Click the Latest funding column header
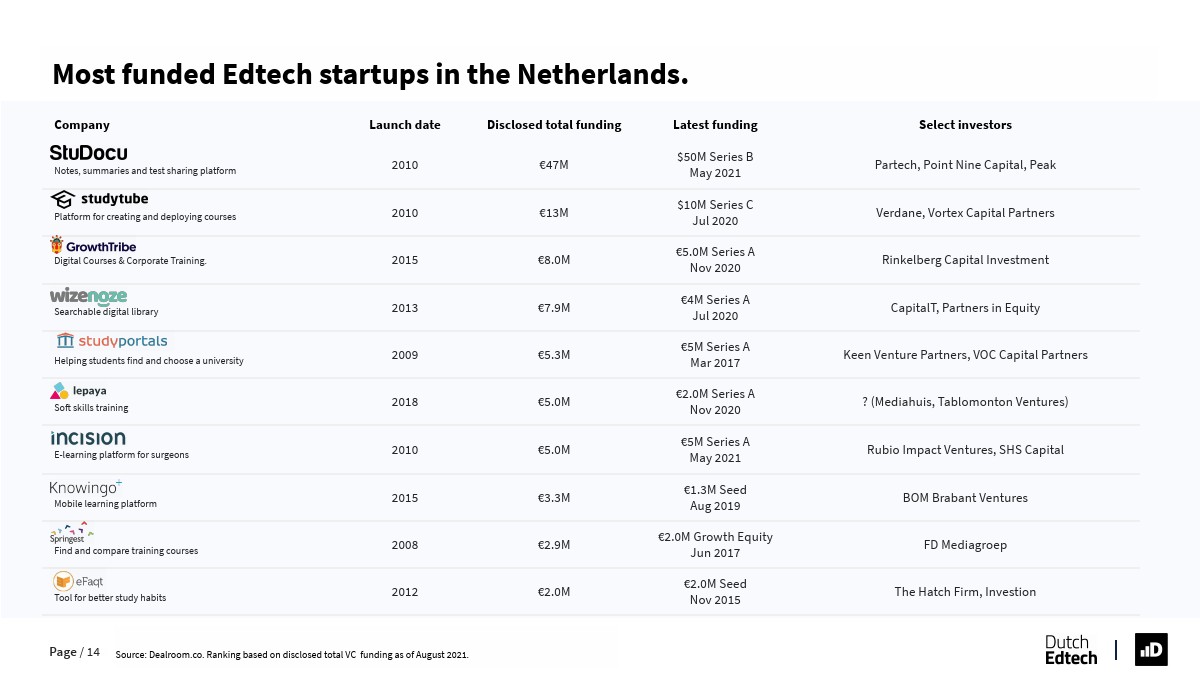Screen dimensions: 1200x675 pyautogui.click(x=715, y=125)
